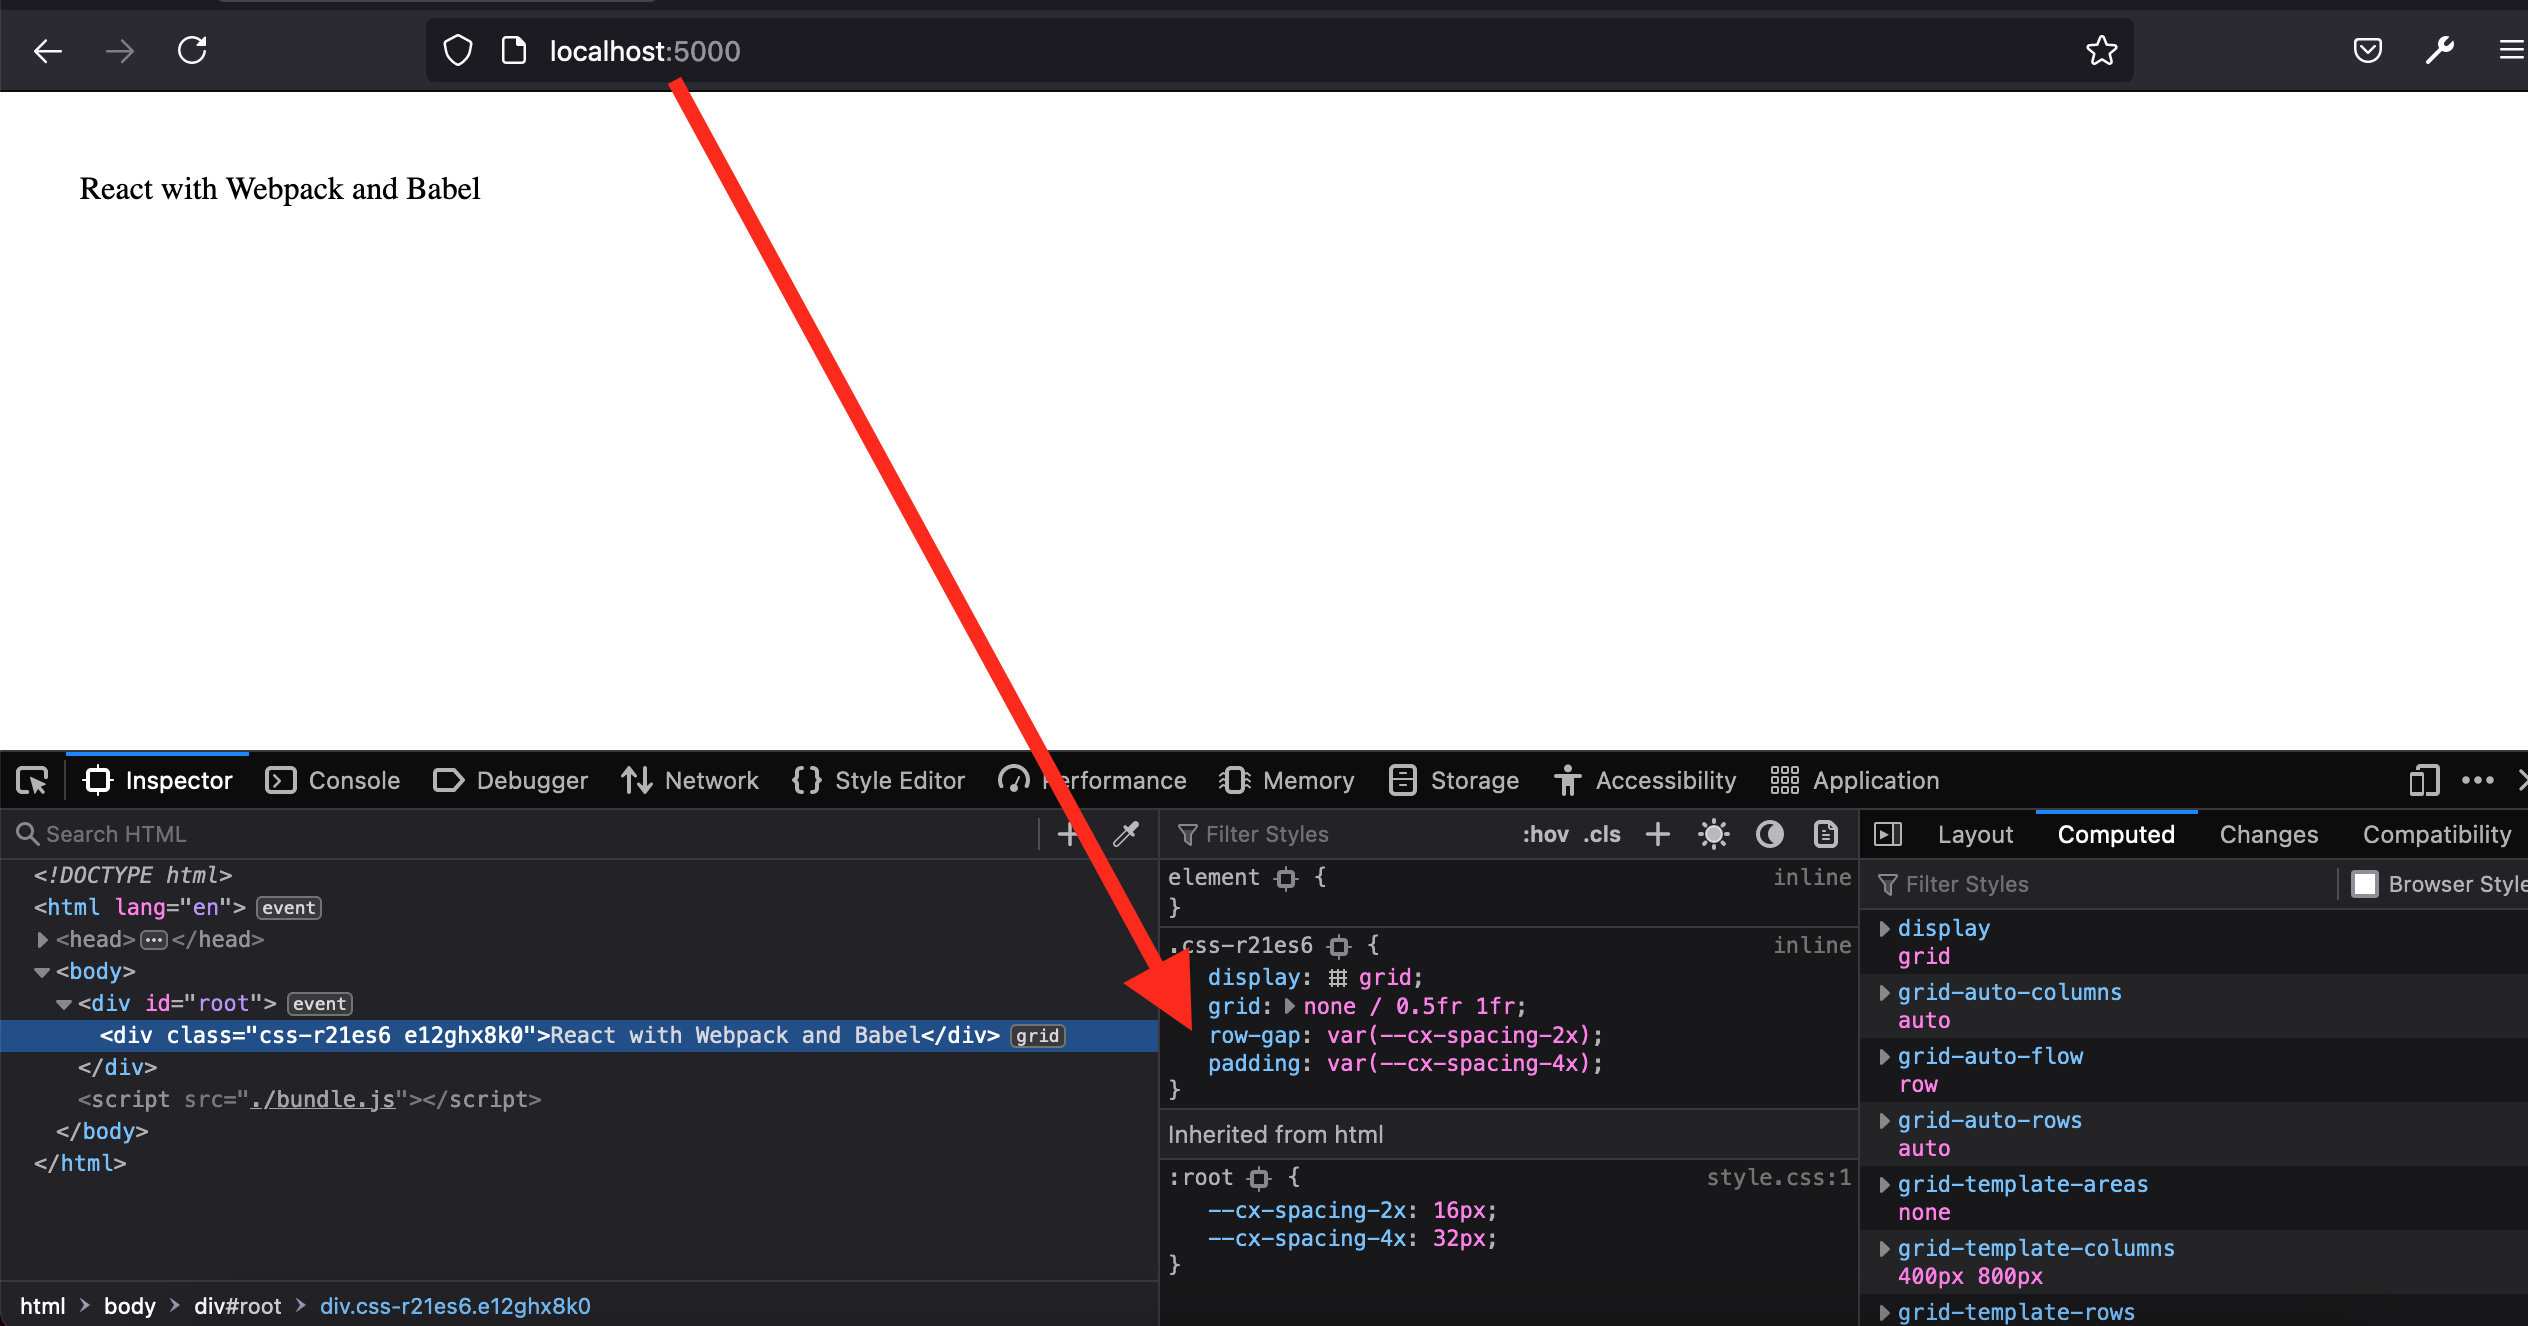2528x1326 pixels.
Task: Expand the head element in markup tree
Action: tap(43, 939)
